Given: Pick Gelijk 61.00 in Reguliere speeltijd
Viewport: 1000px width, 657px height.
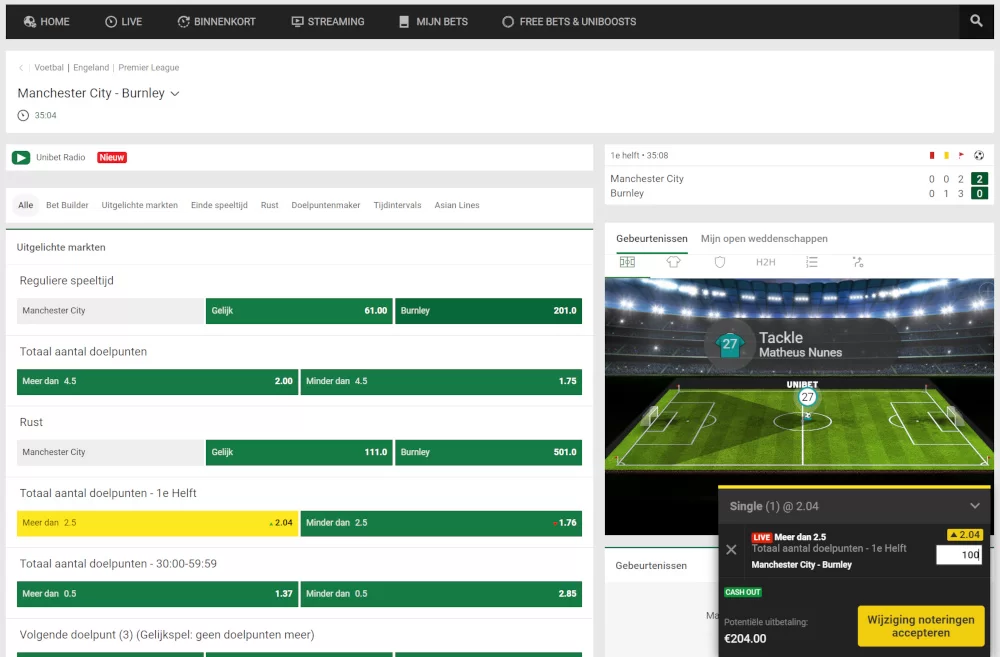Looking at the screenshot, I should [x=299, y=311].
